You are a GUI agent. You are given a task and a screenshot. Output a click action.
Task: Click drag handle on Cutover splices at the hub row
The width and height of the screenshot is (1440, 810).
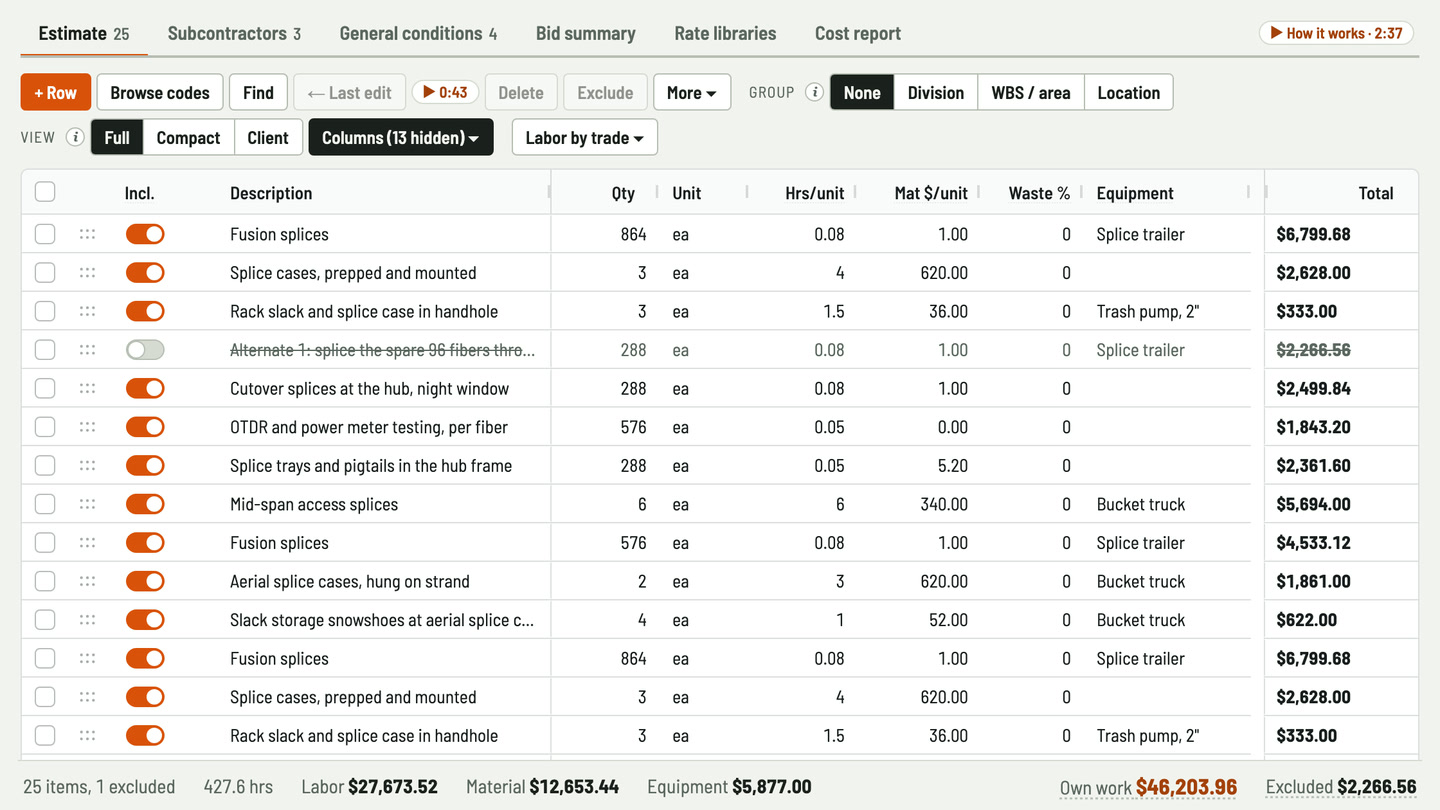(87, 388)
